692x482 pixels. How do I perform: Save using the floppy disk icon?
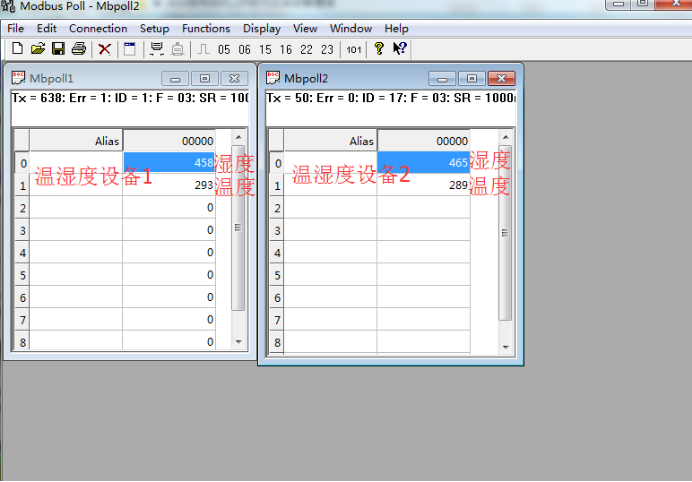pos(58,49)
